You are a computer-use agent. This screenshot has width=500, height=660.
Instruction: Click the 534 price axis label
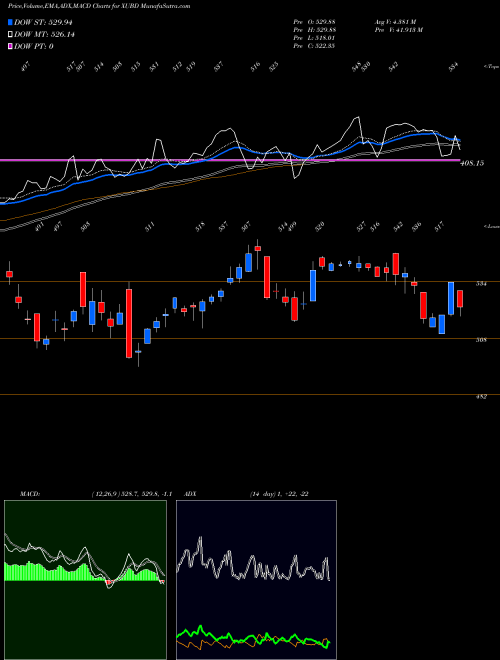click(x=481, y=284)
